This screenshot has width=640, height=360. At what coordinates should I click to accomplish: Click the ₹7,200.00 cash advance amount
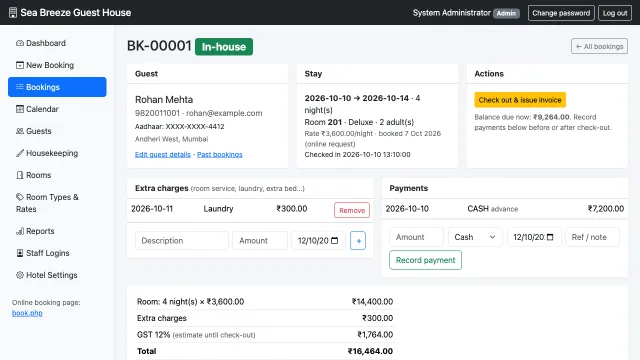click(x=606, y=209)
